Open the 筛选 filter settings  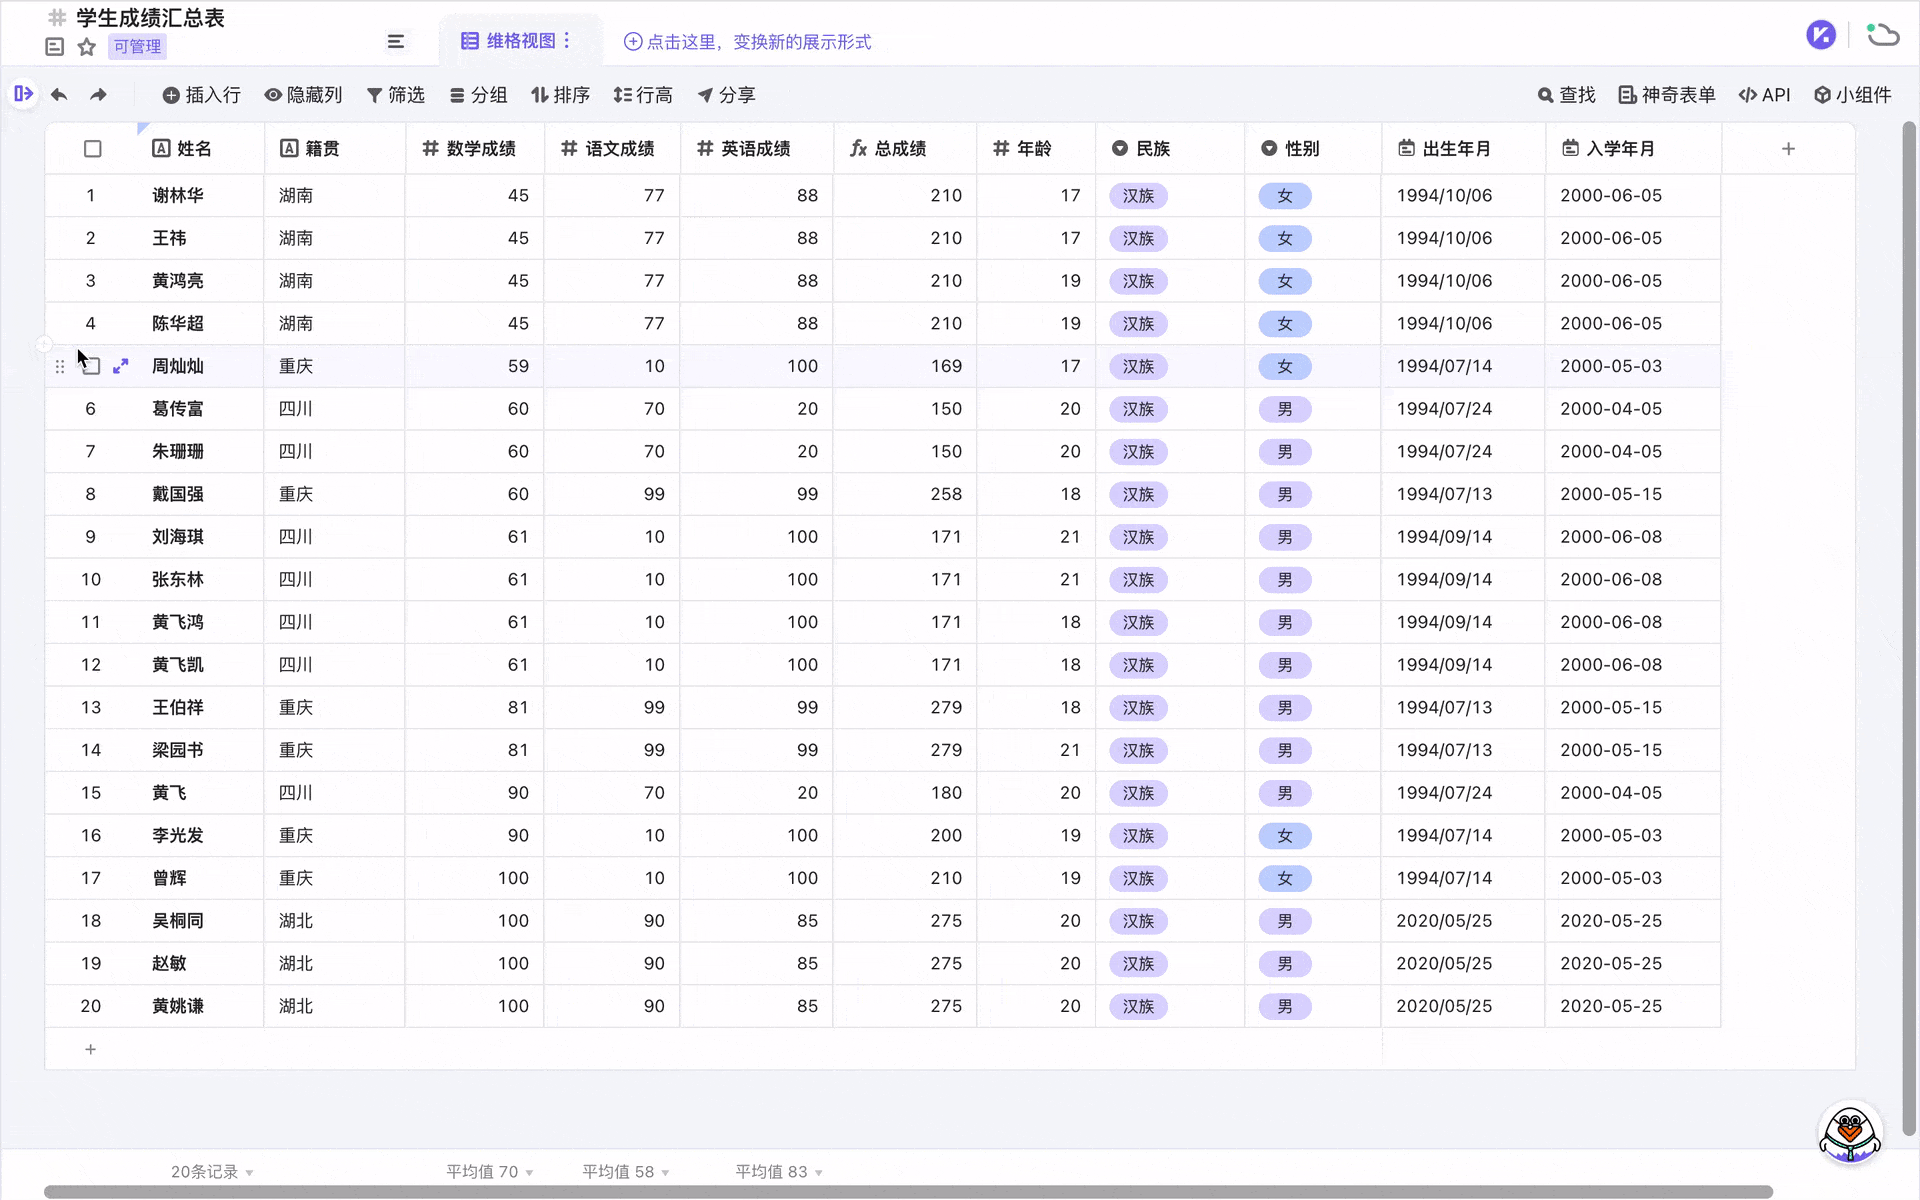pos(396,95)
